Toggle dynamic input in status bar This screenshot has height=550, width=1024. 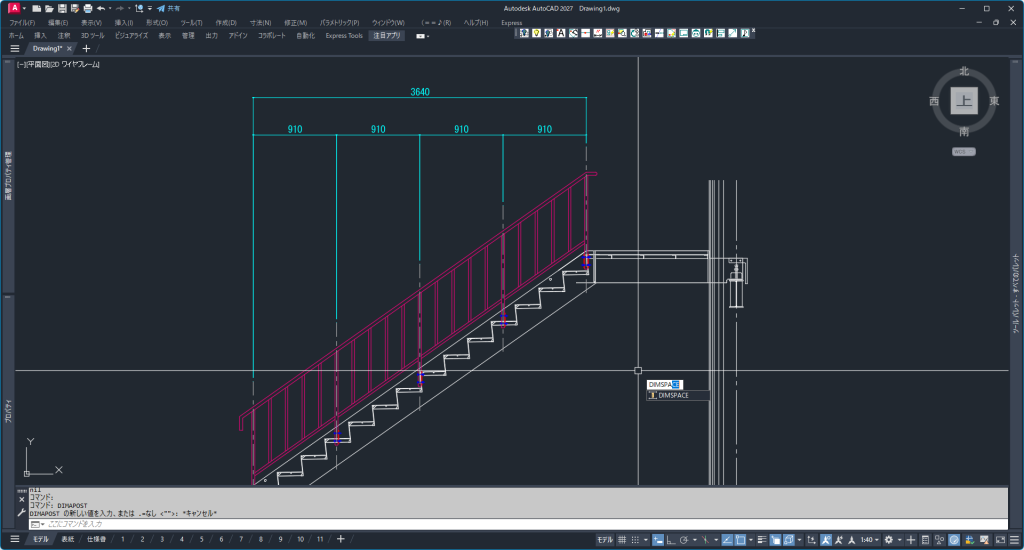658,539
